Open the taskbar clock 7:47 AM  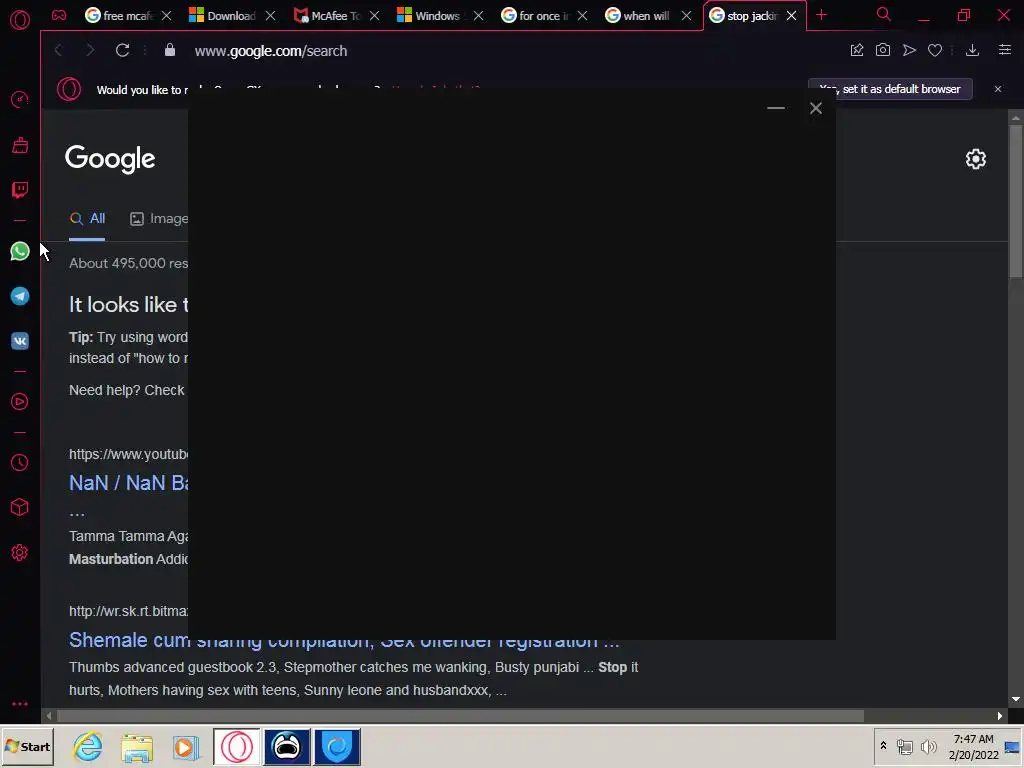(x=973, y=746)
